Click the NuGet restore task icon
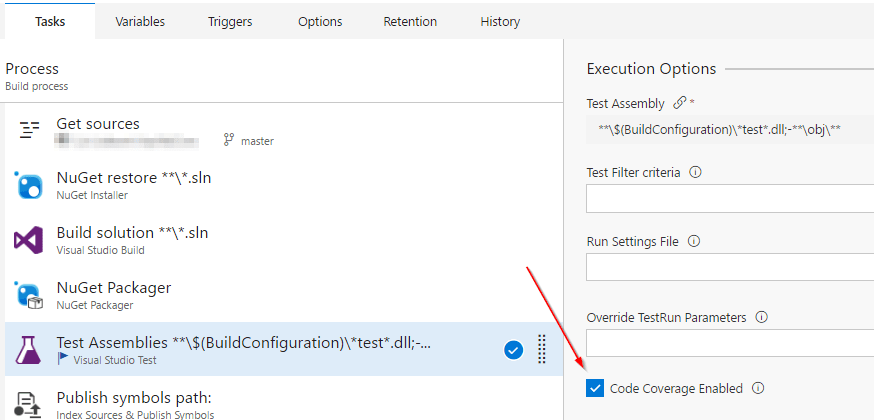This screenshot has width=874, height=420. [x=28, y=186]
